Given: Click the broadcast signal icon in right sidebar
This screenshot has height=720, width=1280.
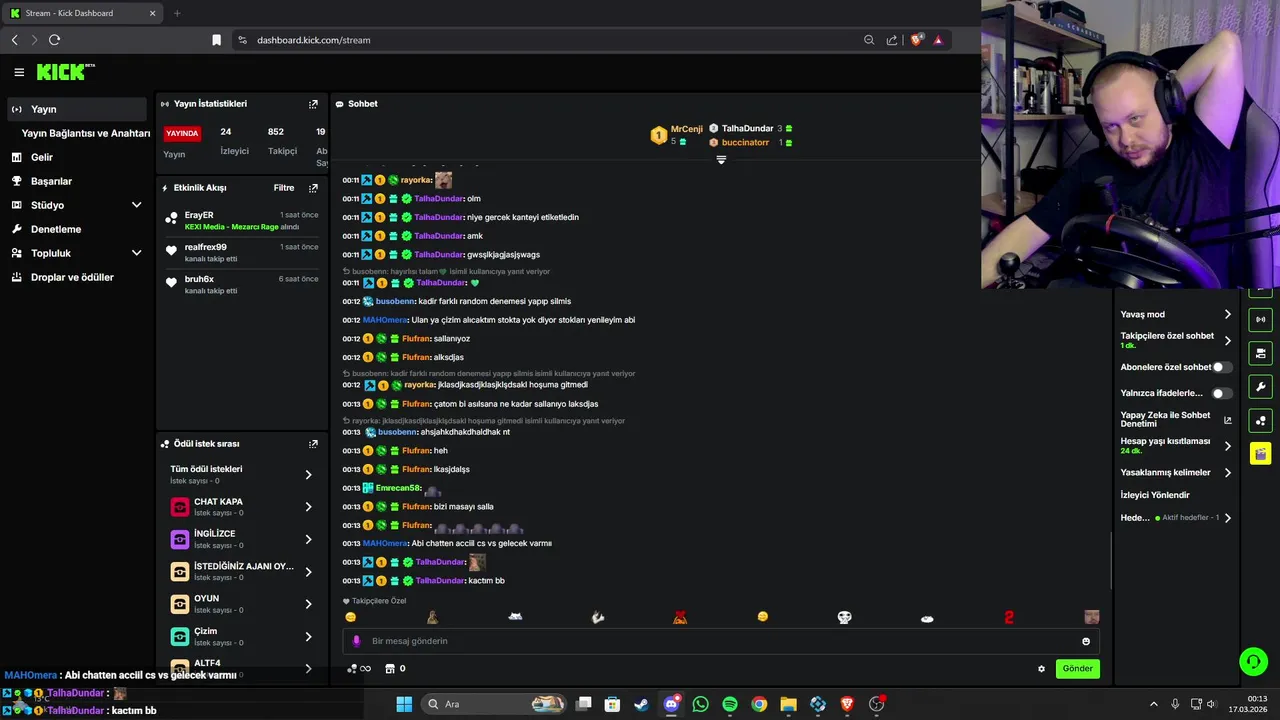Looking at the screenshot, I should pyautogui.click(x=1260, y=320).
